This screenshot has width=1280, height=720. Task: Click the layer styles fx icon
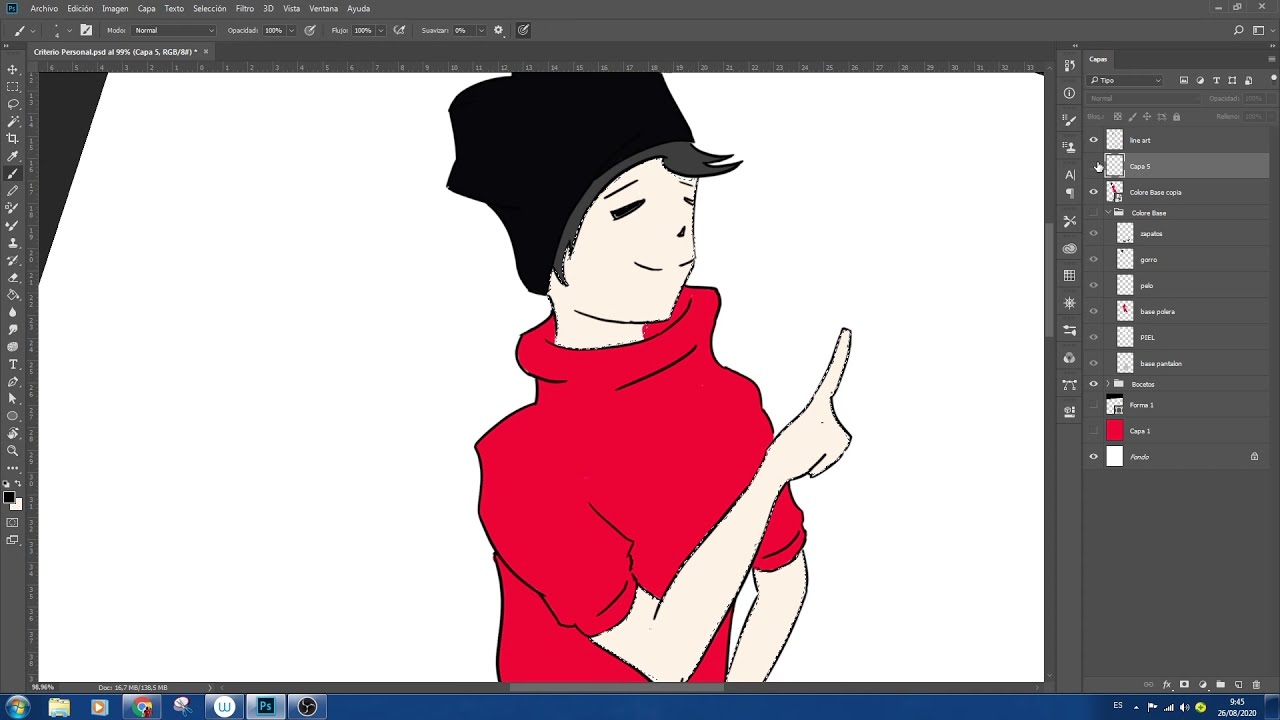[1167, 685]
